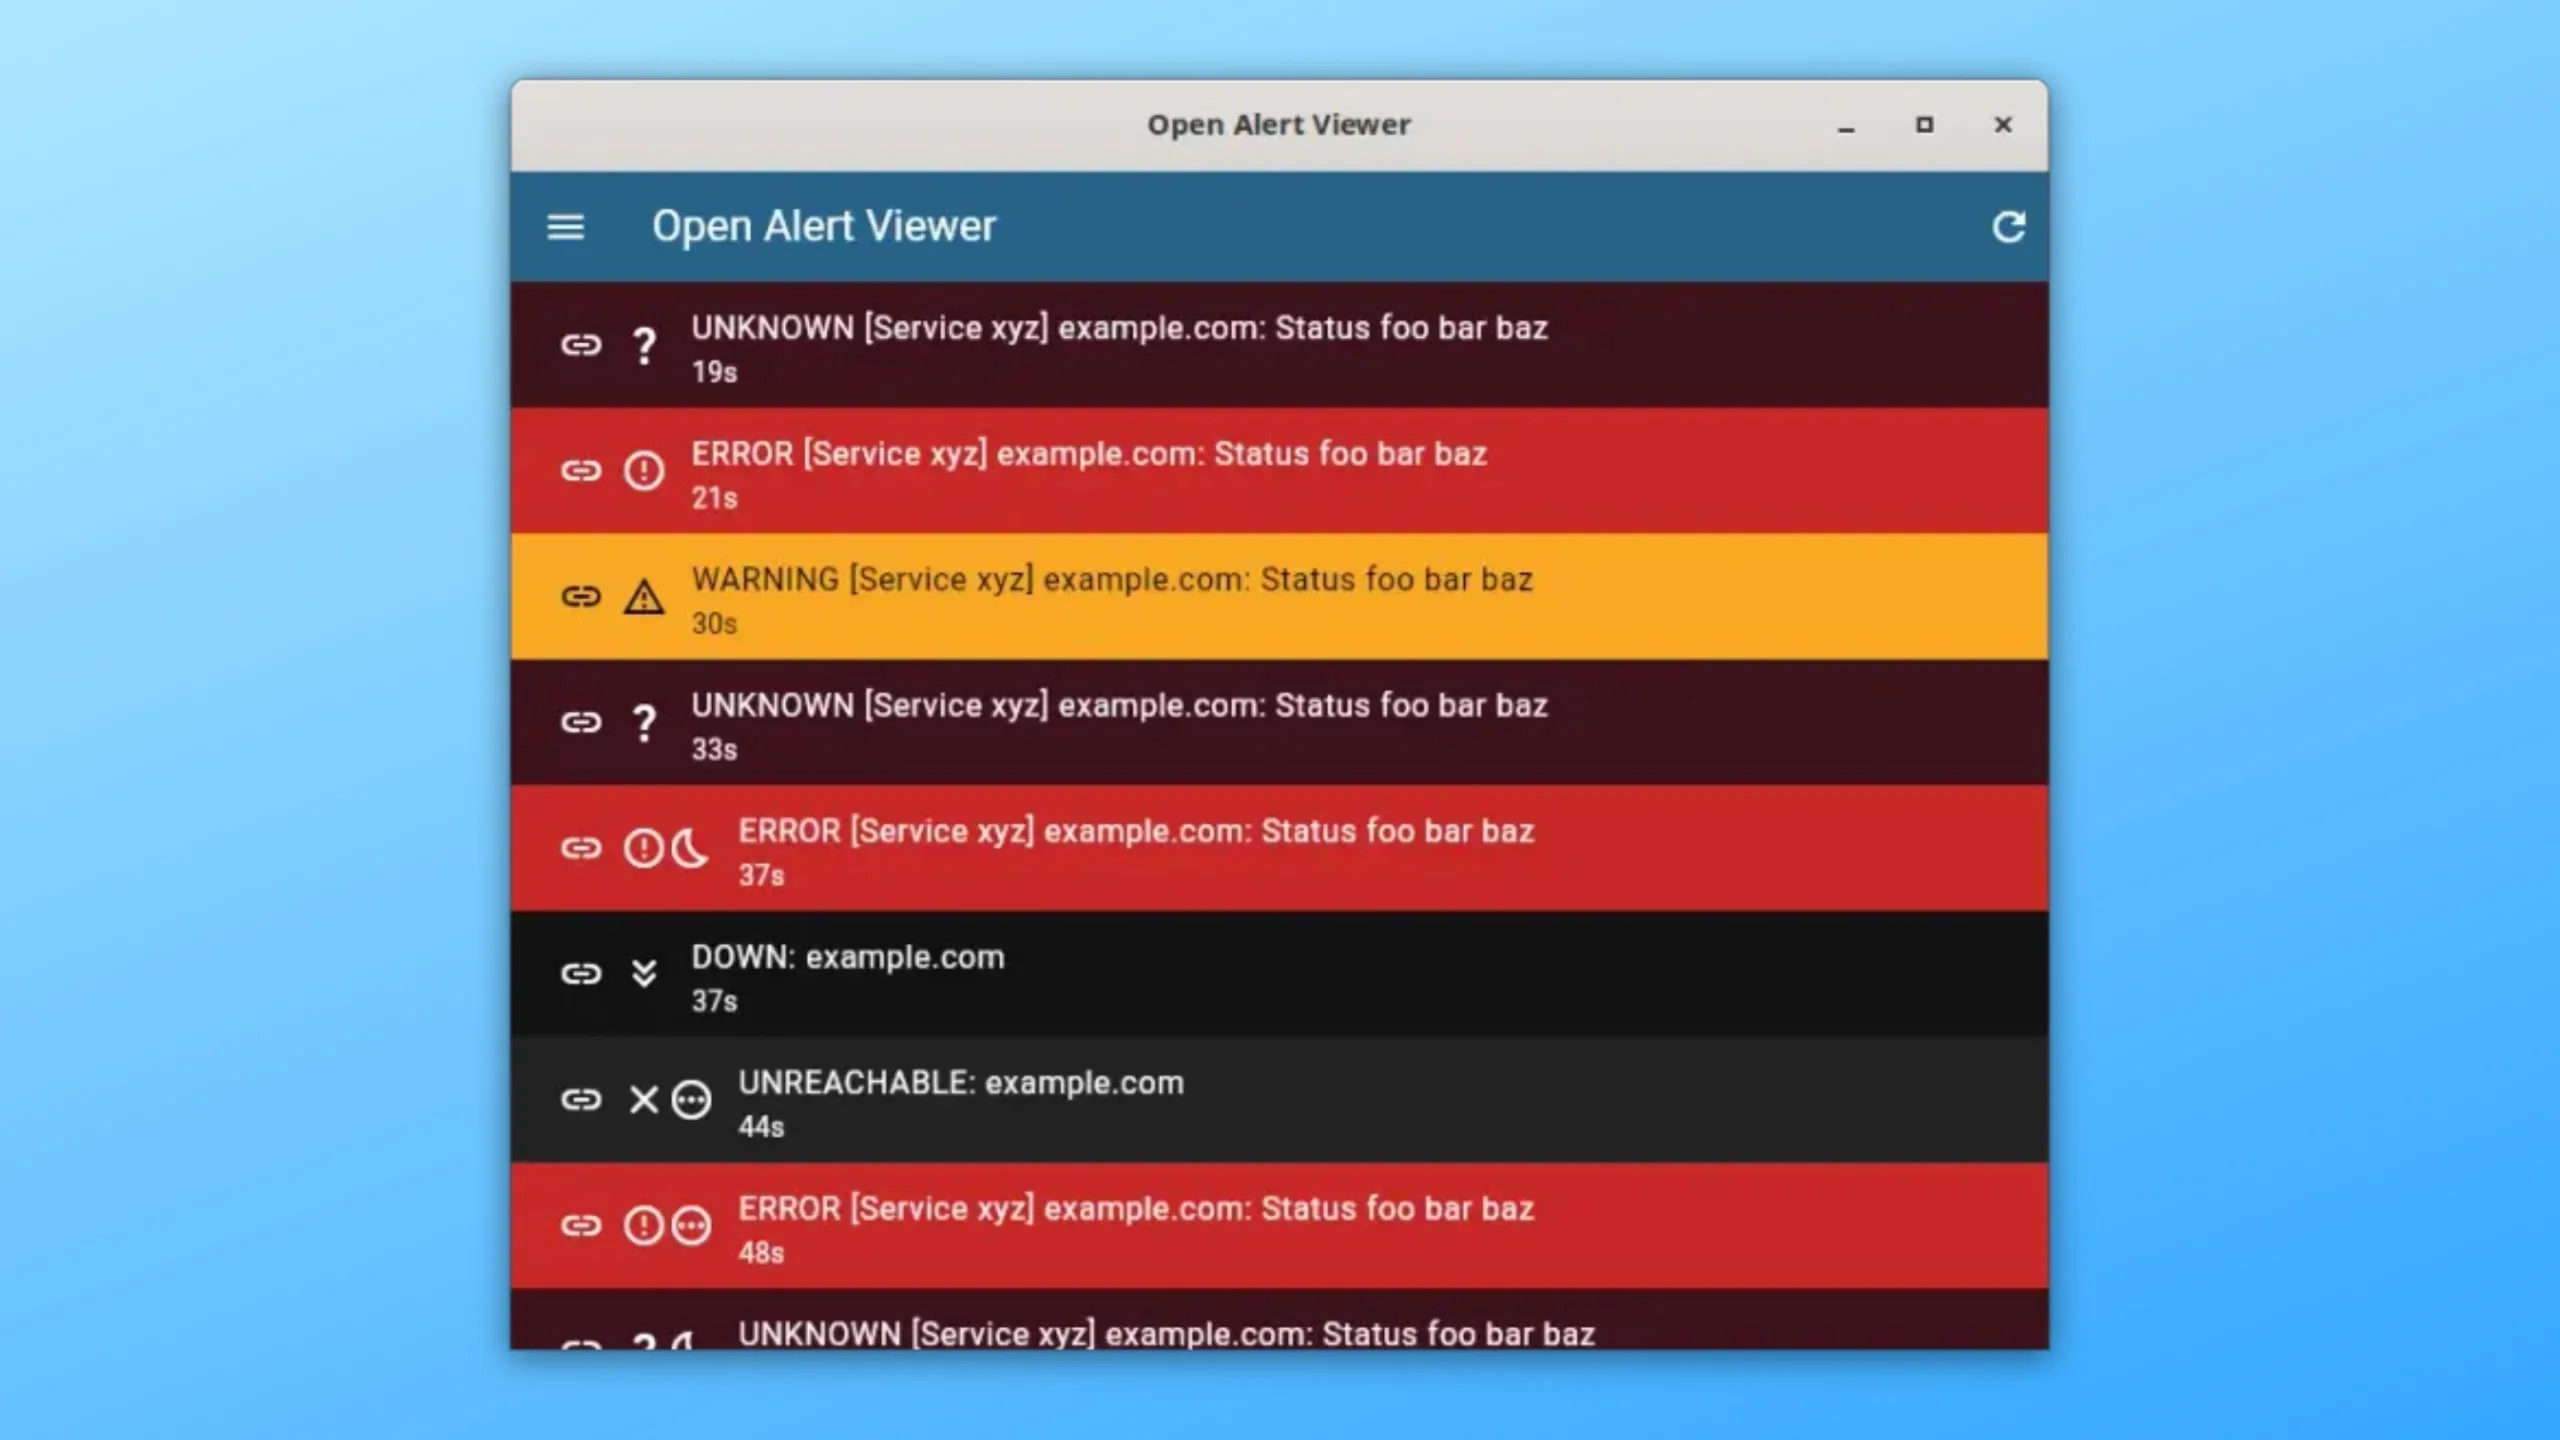Viewport: 2560px width, 1440px height.
Task: Open link icon on DOWN example.com row
Action: pos(581,973)
